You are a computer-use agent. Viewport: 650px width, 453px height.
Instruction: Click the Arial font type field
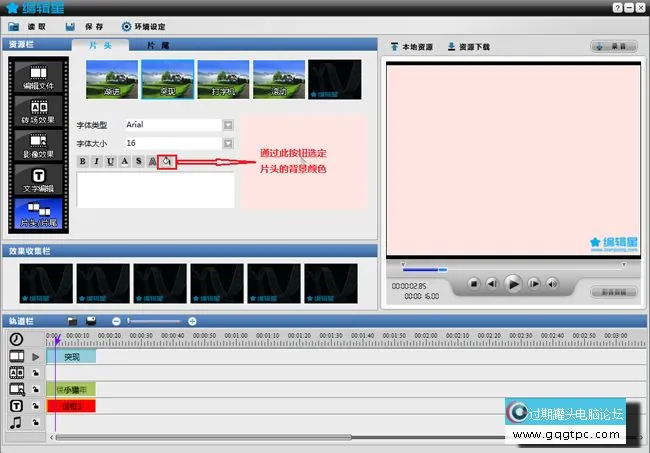[x=173, y=125]
